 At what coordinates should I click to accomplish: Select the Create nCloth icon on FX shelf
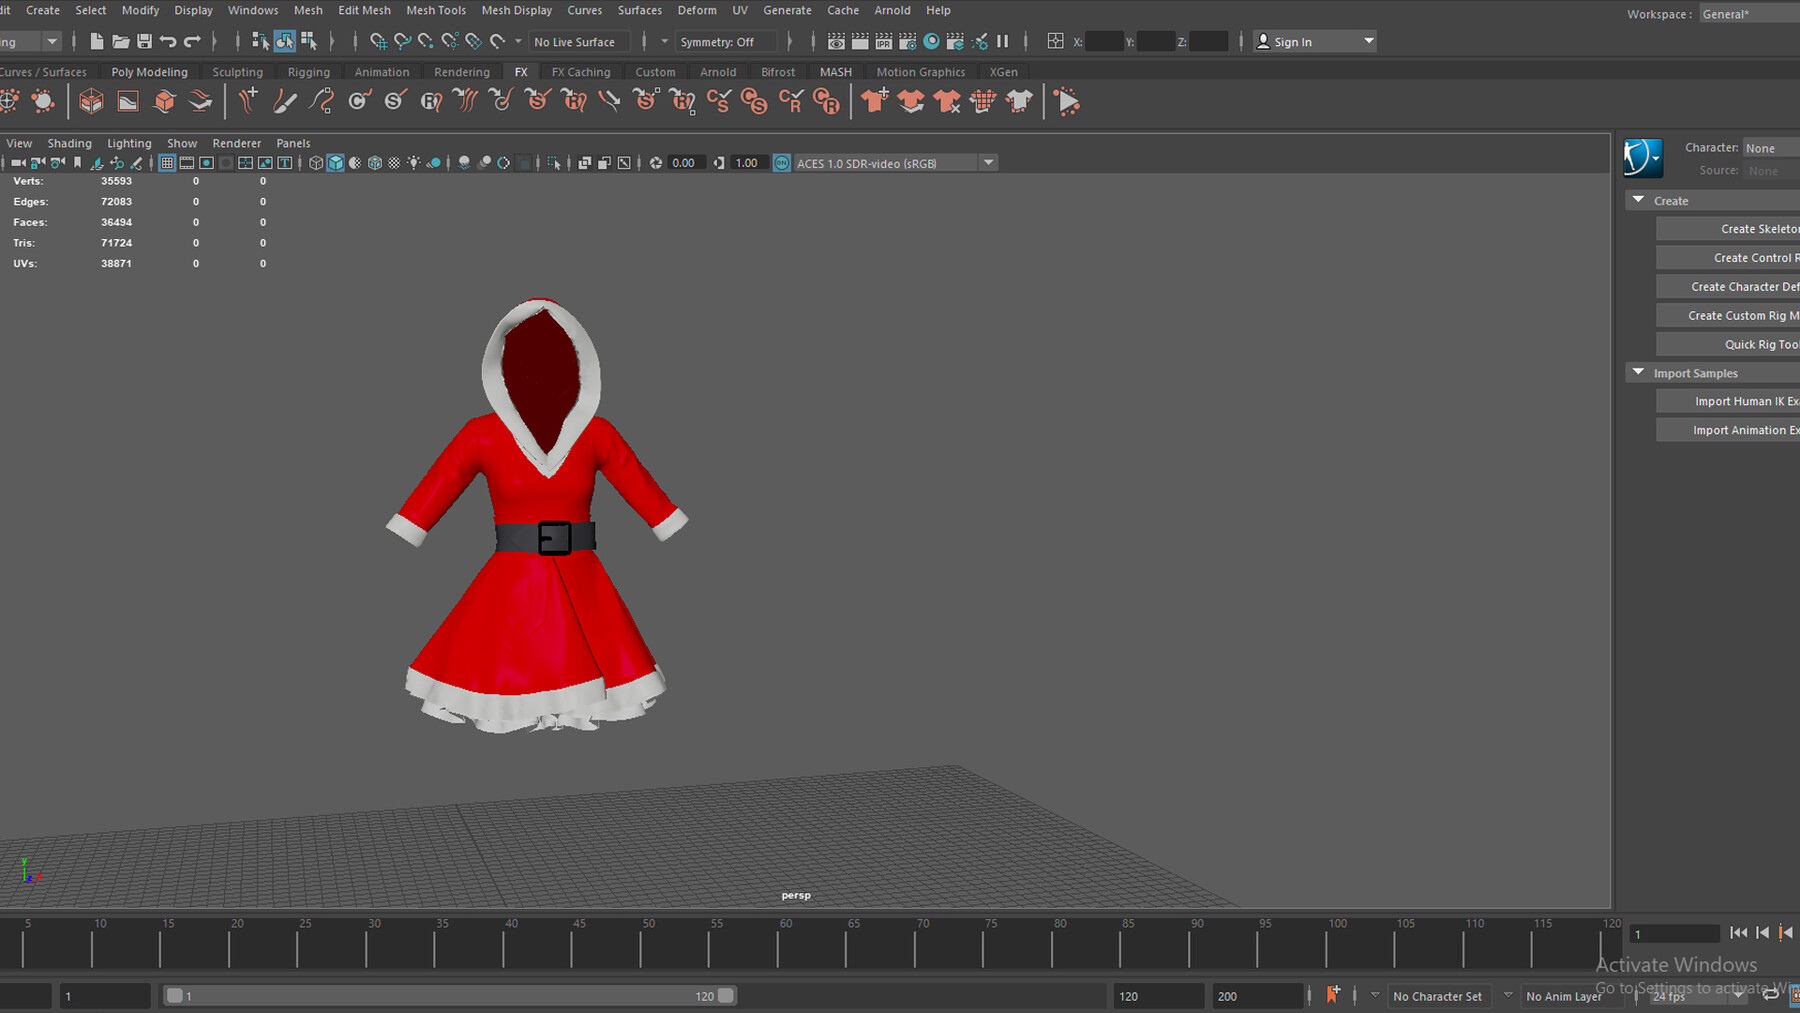[873, 100]
